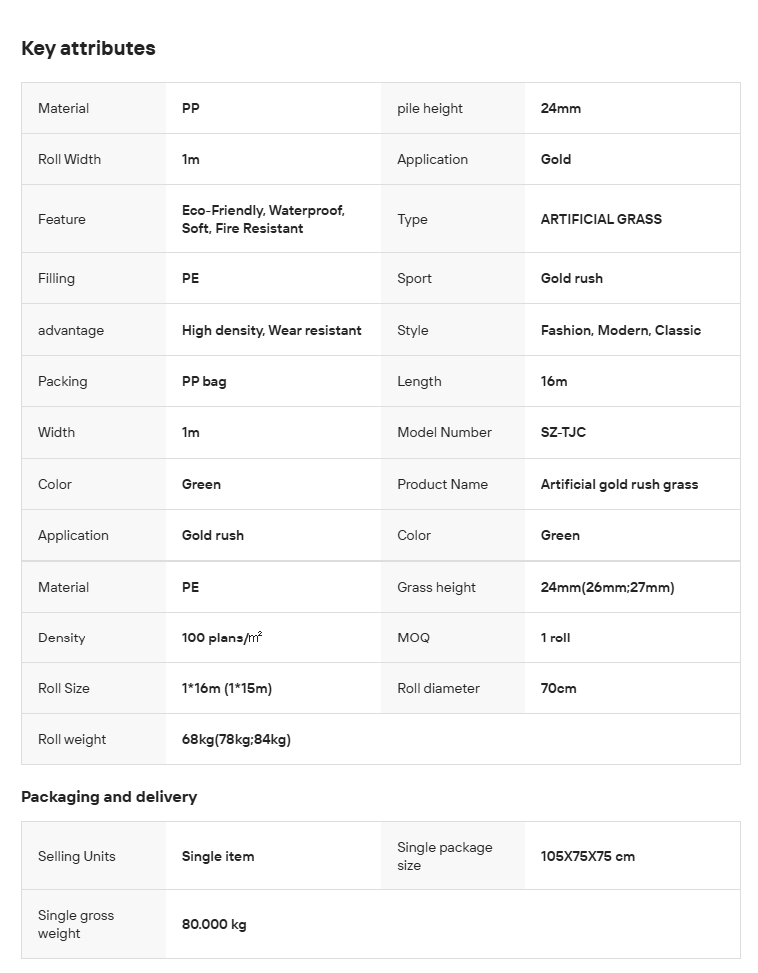Screen dimensions: 758x973
Task: Select the 105X75X75 cm package size value
Action: tap(587, 856)
